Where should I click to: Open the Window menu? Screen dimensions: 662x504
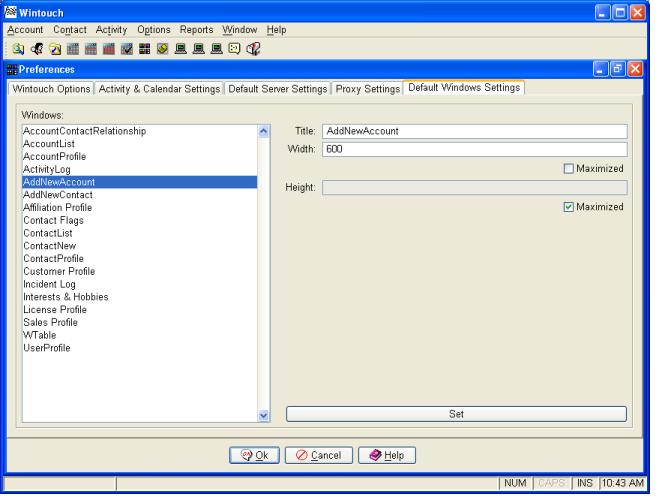240,30
